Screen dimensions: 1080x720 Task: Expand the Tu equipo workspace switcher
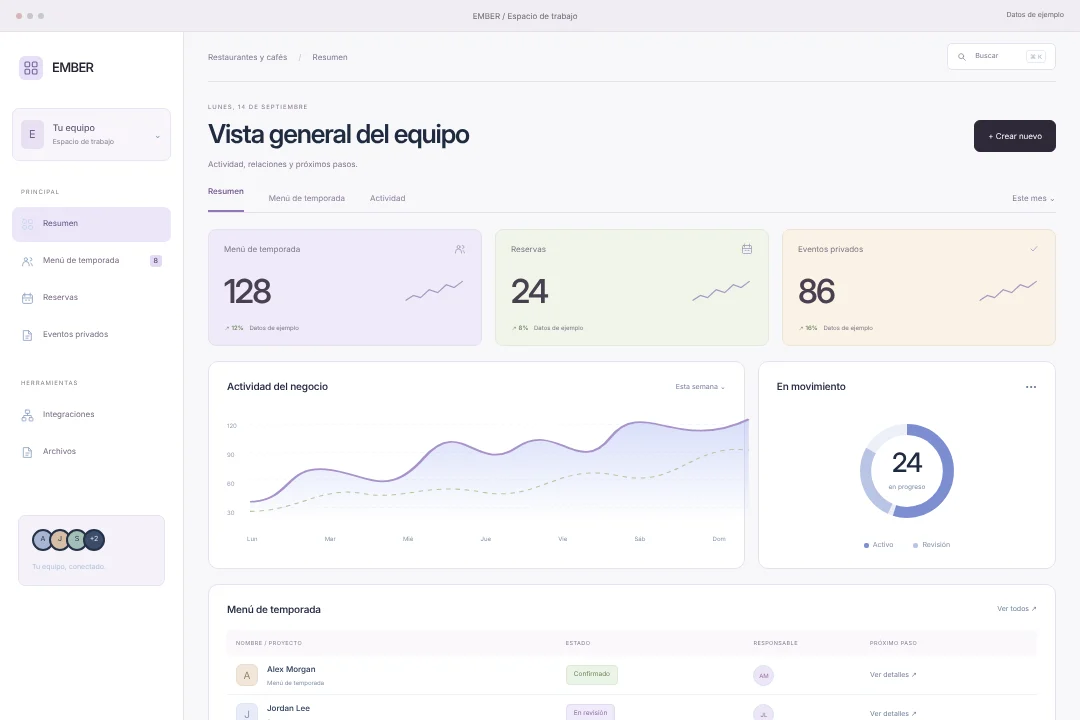91,134
